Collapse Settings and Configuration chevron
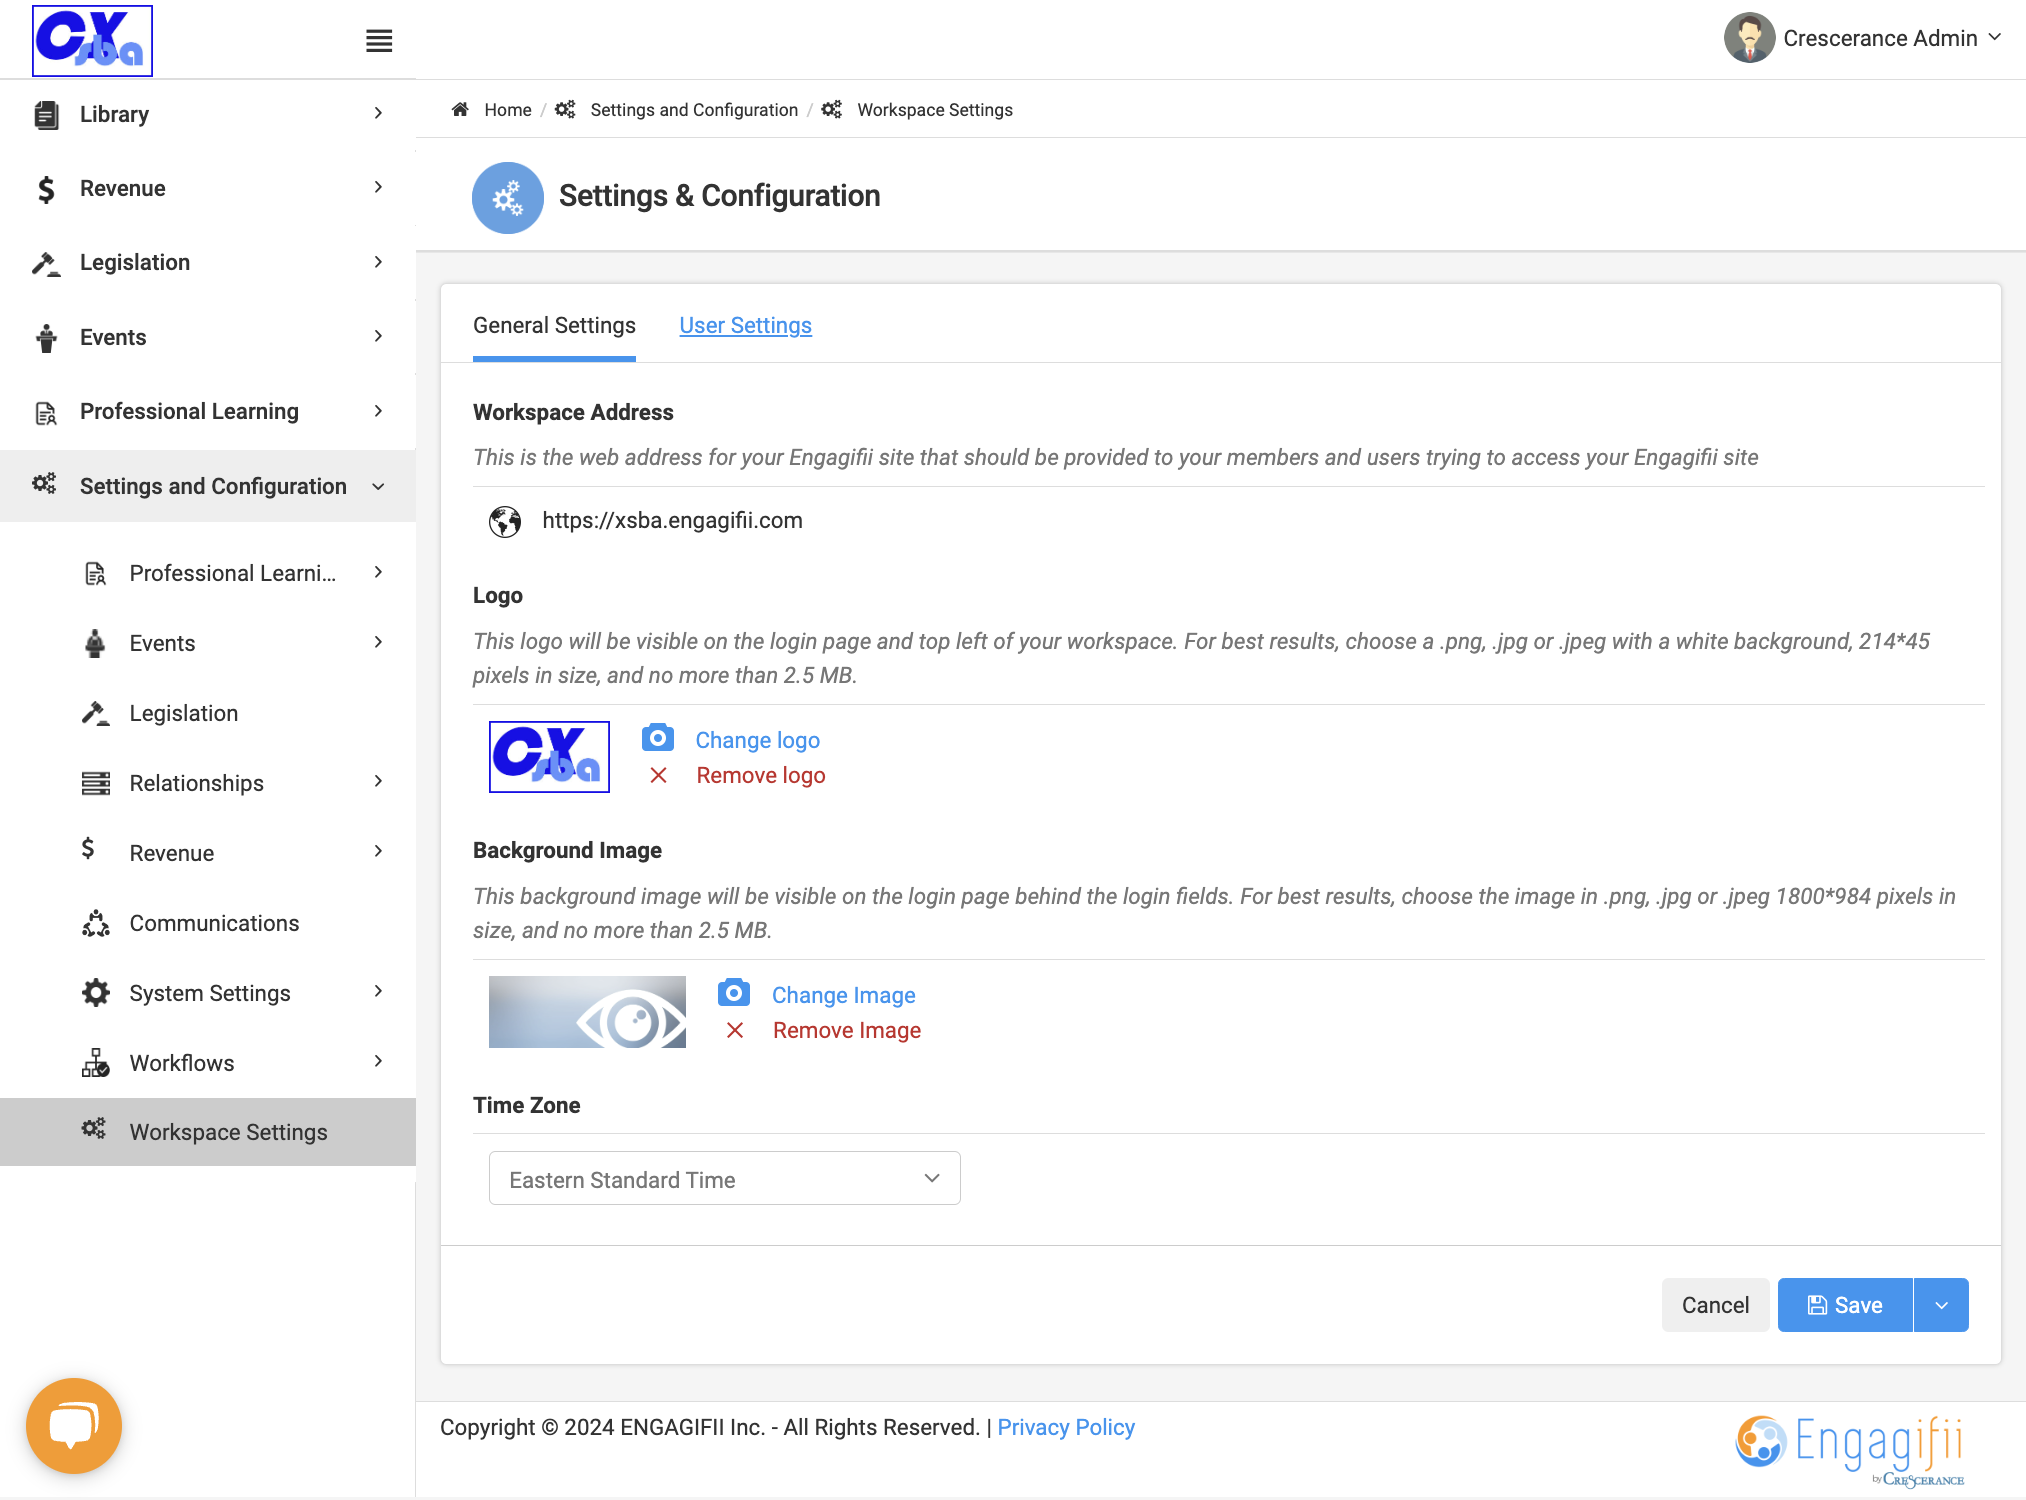This screenshot has width=2026, height=1500. click(378, 486)
